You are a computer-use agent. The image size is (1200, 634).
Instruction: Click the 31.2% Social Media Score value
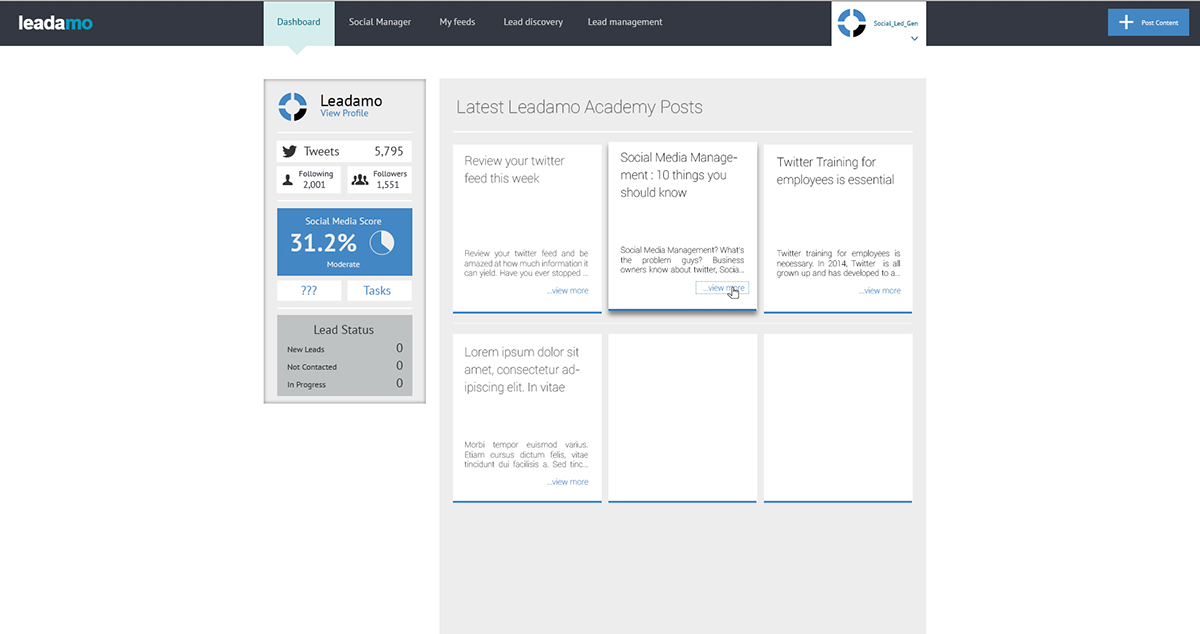[x=323, y=243]
